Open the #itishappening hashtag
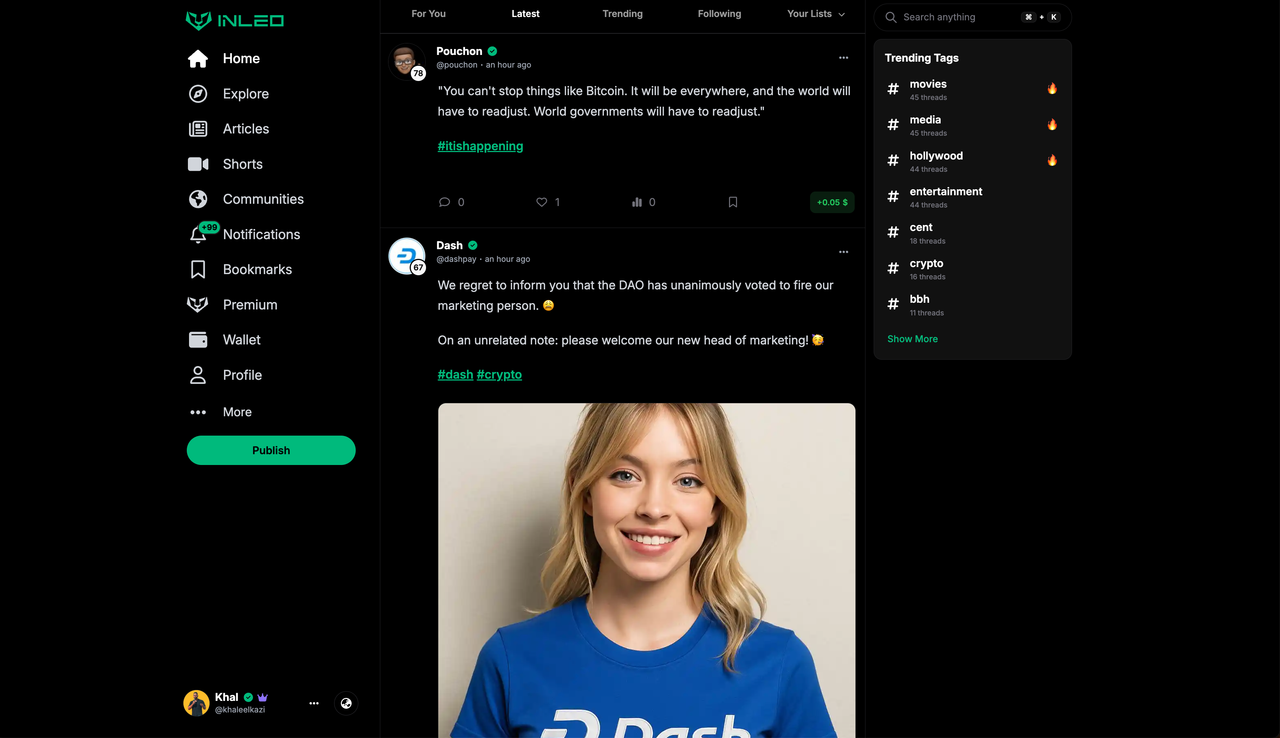This screenshot has width=1280, height=738. (x=480, y=146)
